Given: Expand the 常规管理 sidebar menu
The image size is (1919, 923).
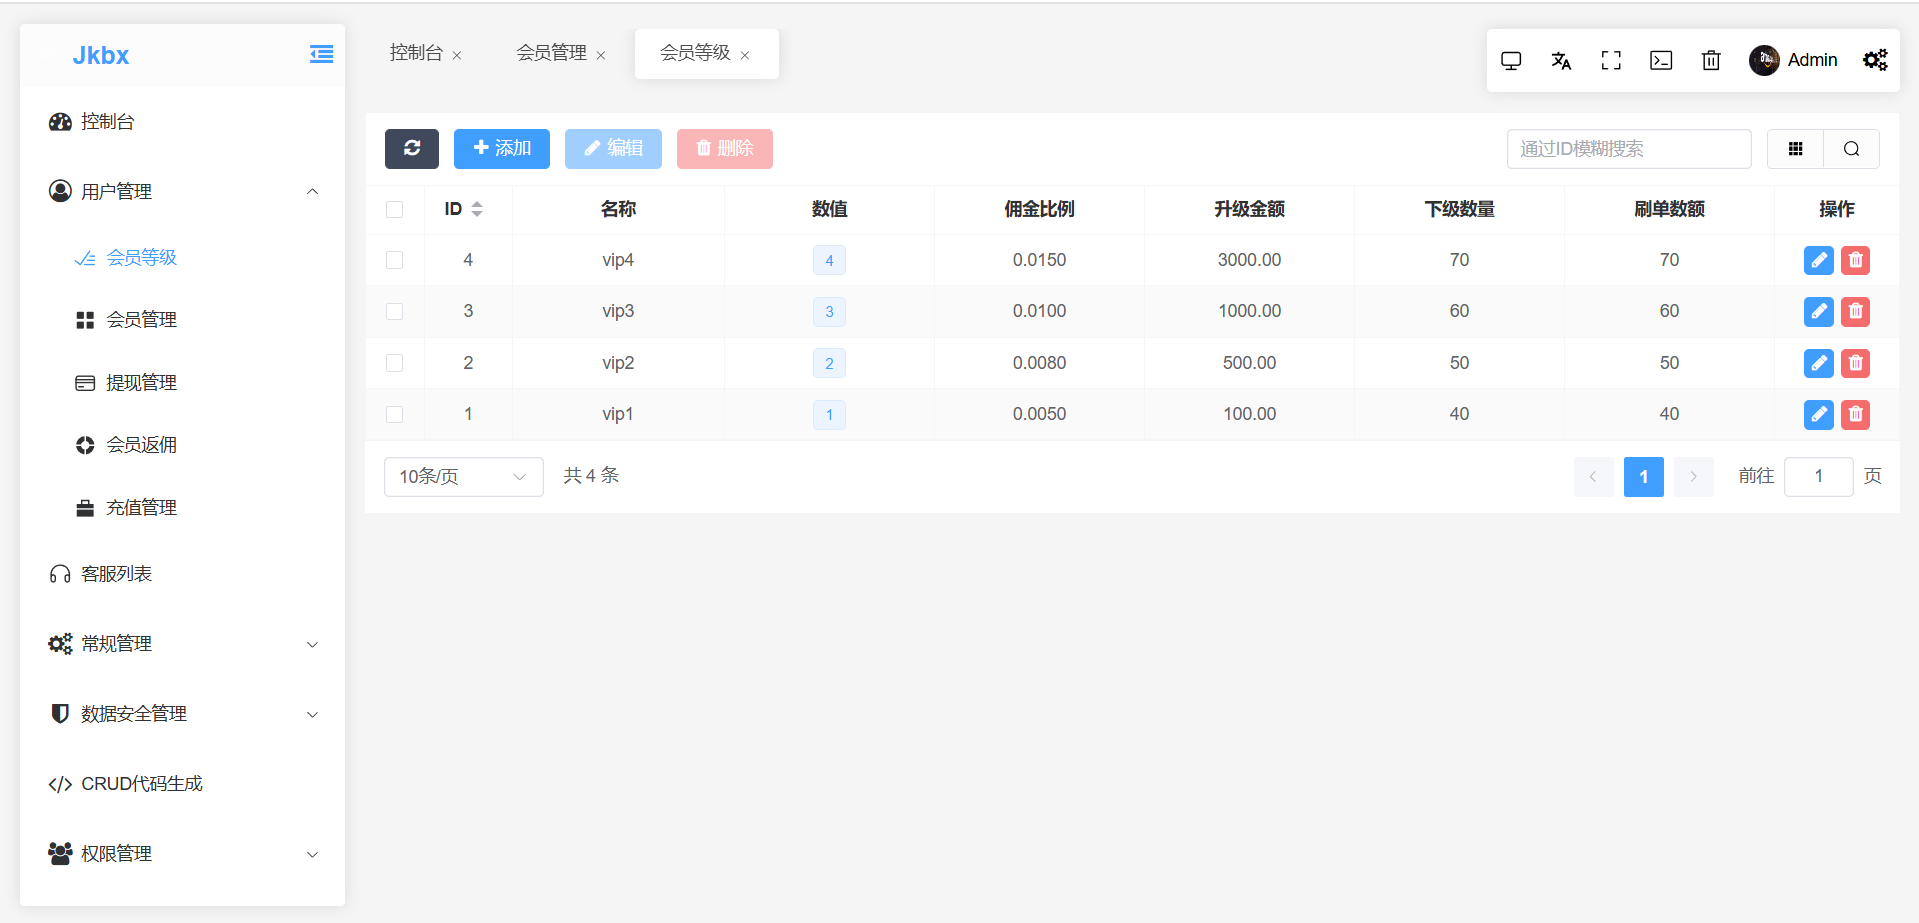Looking at the screenshot, I should coord(183,644).
